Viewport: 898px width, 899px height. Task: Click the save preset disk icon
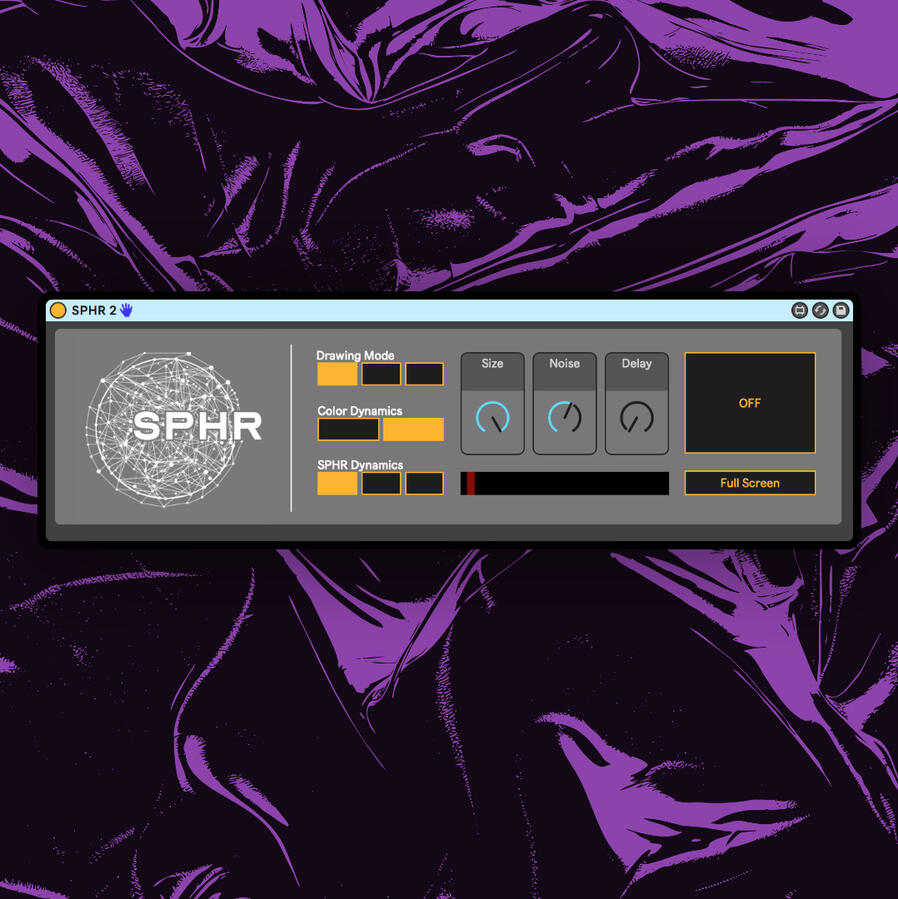pos(841,310)
